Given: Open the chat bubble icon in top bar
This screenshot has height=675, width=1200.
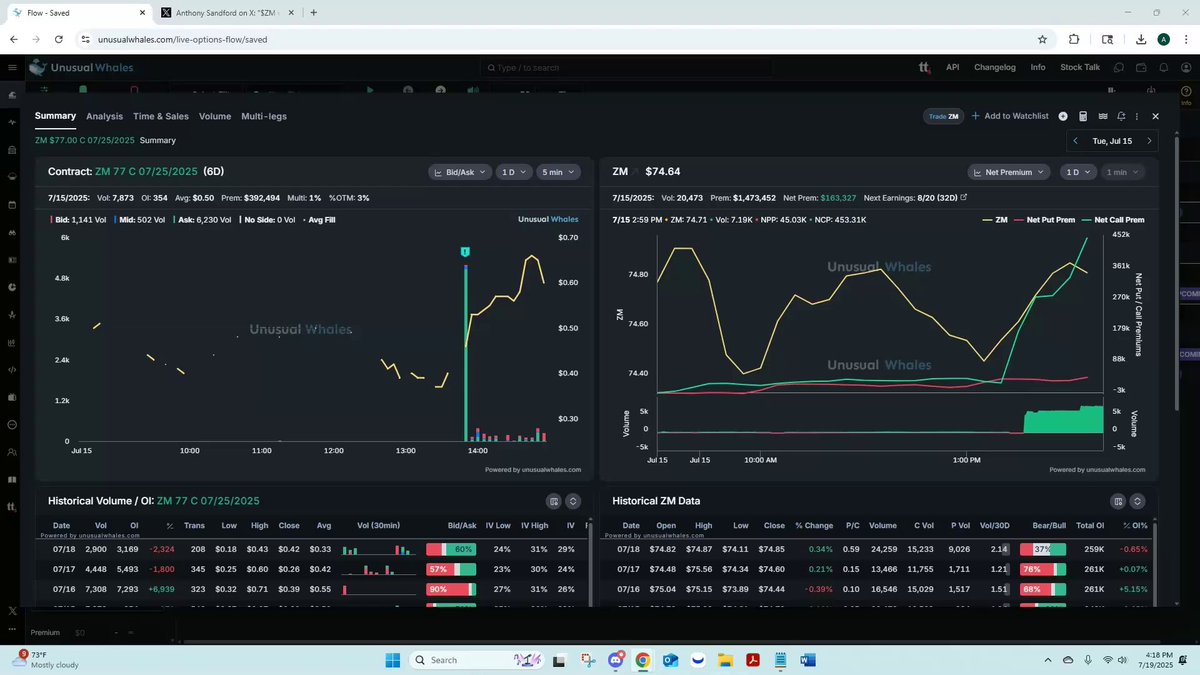Looking at the screenshot, I should [x=1117, y=68].
